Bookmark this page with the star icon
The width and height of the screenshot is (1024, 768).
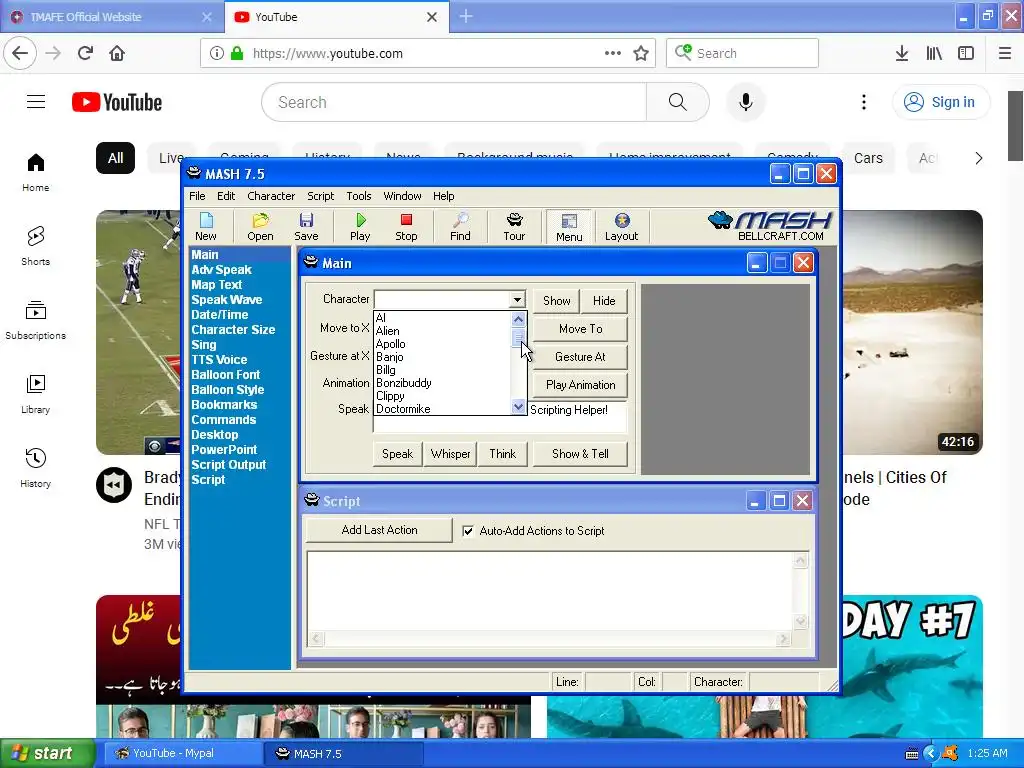coord(641,54)
